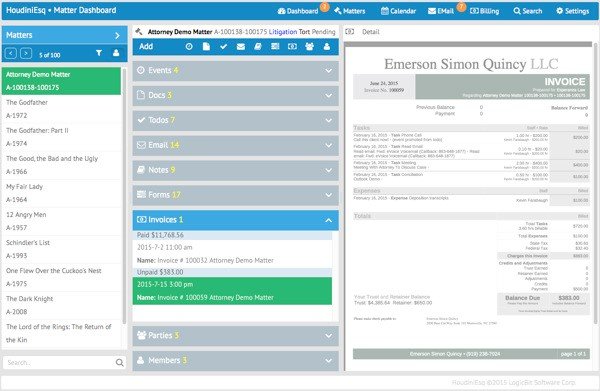This screenshot has width=600, height=391.
Task: Select The Good, the Bad and the Ugly
Action: click(x=61, y=165)
